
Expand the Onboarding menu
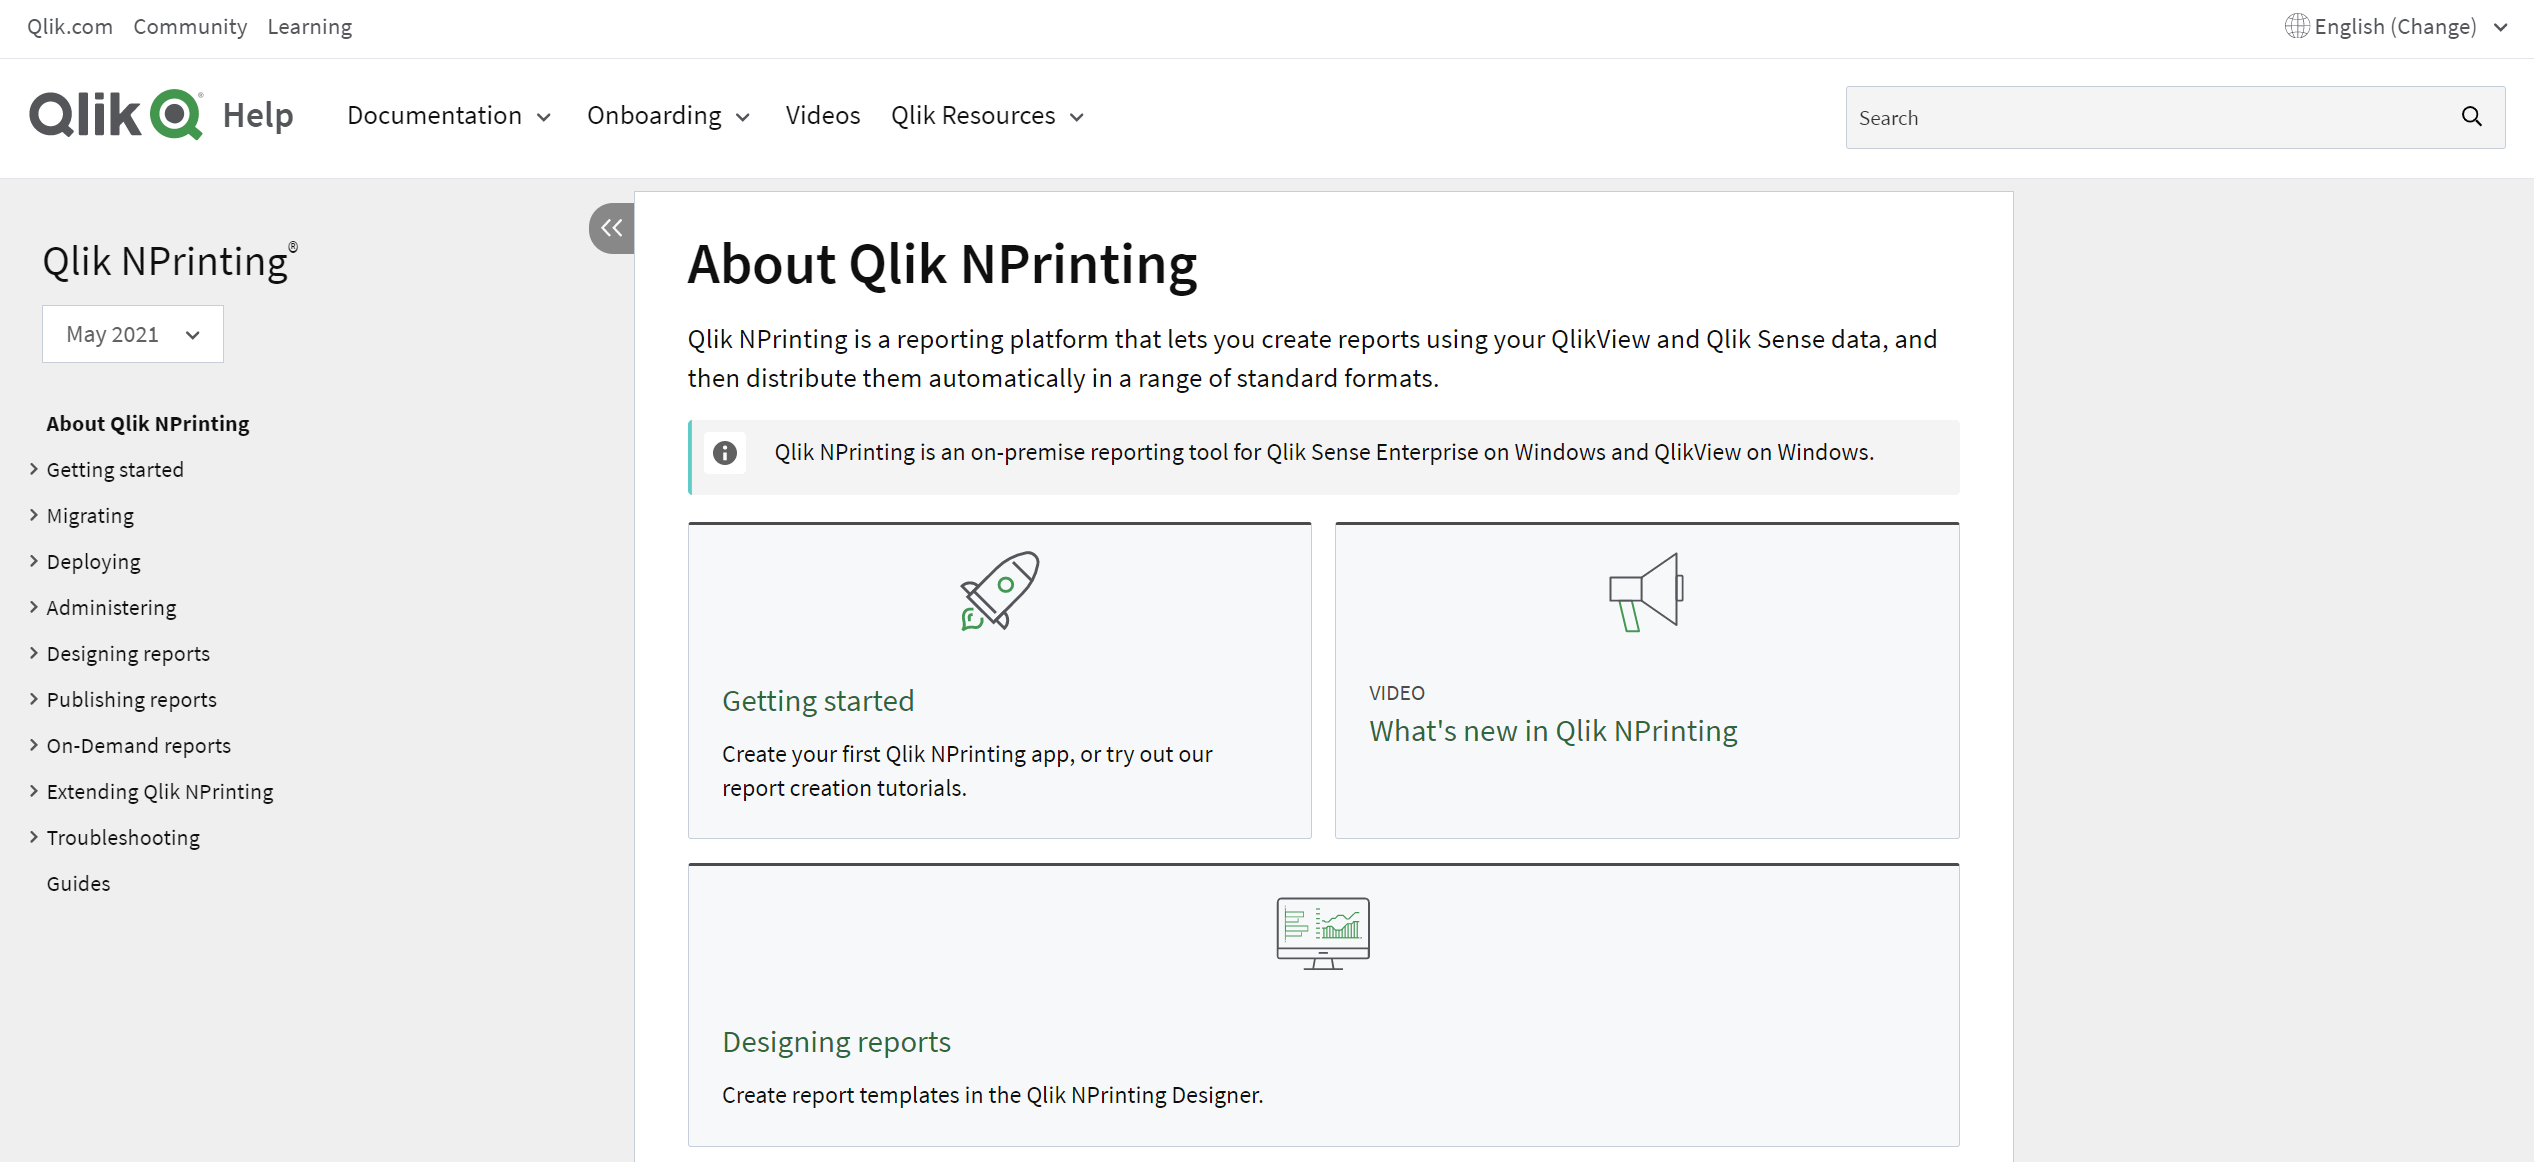pyautogui.click(x=668, y=116)
